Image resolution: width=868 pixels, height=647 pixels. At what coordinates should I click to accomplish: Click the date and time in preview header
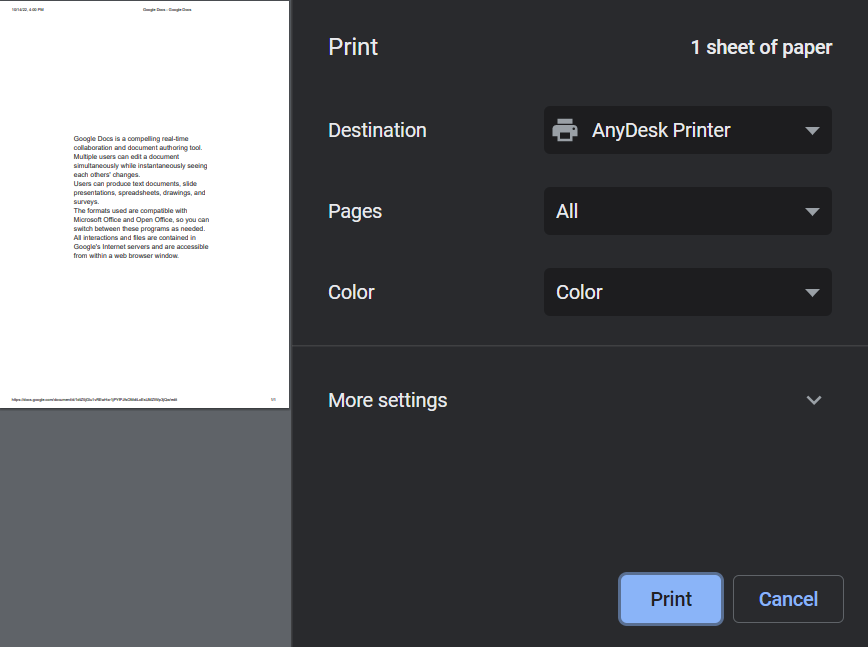coord(28,10)
